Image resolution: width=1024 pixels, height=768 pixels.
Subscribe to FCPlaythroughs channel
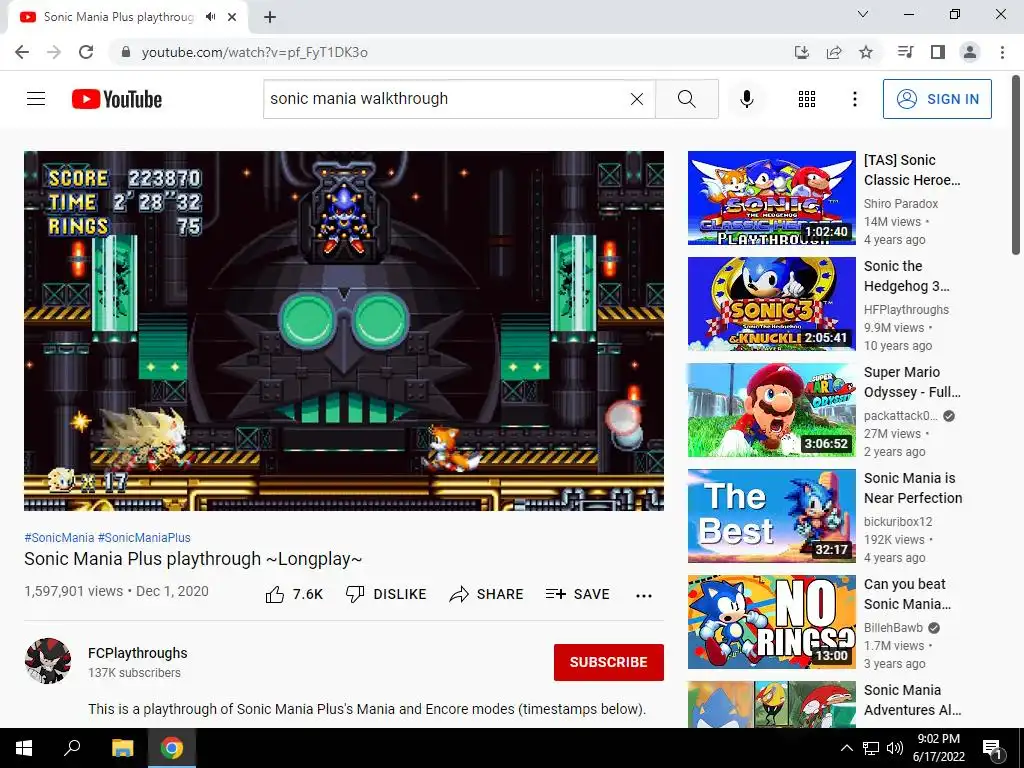609,662
